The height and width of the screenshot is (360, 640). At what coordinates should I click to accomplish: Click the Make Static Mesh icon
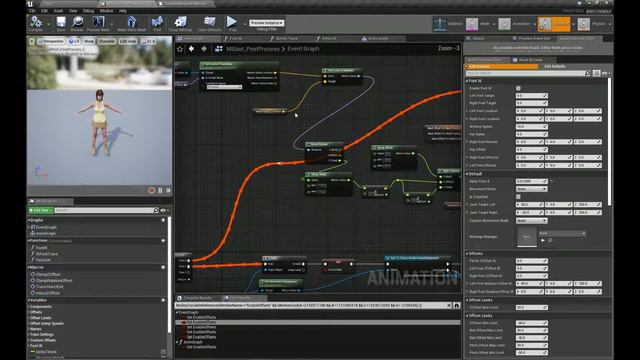131,22
